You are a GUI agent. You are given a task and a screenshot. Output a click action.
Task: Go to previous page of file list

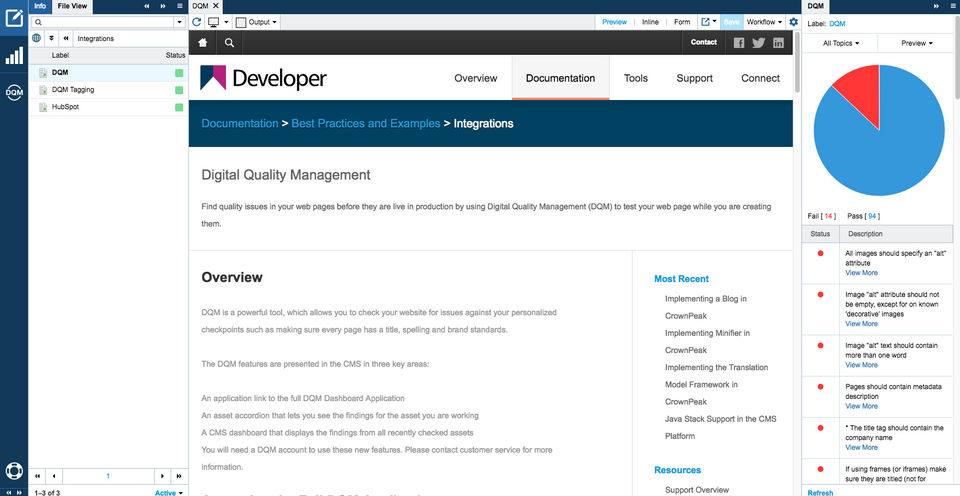(x=54, y=476)
